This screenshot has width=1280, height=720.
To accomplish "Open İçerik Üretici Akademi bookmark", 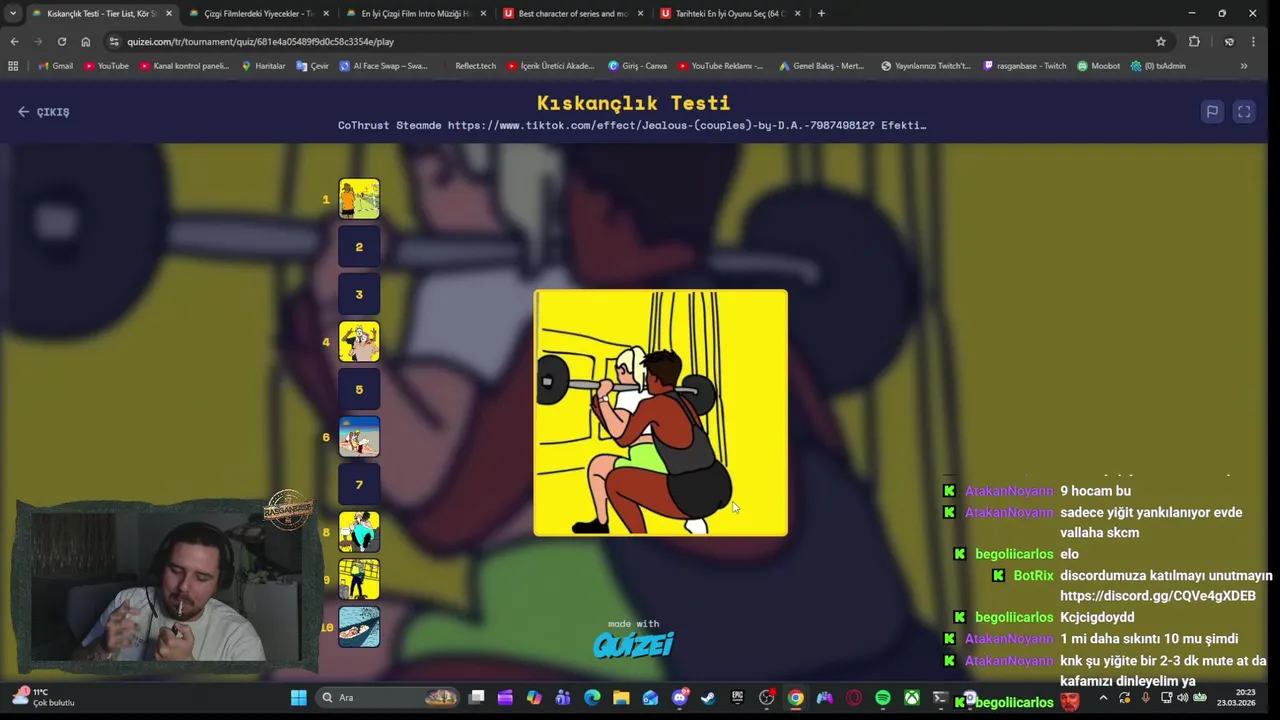I will (x=551, y=66).
